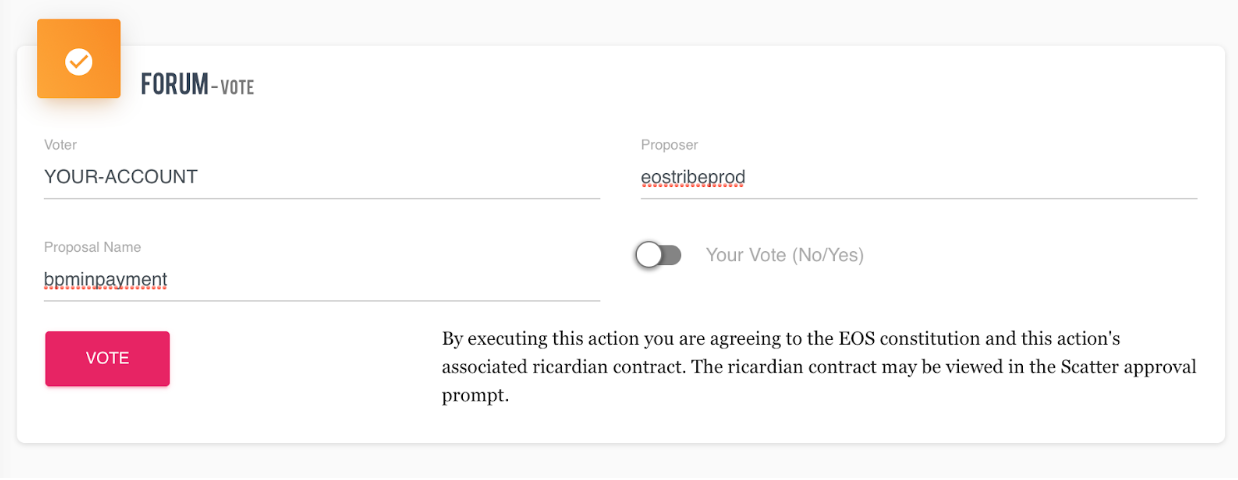Viewport: 1238px width, 480px height.
Task: Click the Voter field label
Action: 60,145
